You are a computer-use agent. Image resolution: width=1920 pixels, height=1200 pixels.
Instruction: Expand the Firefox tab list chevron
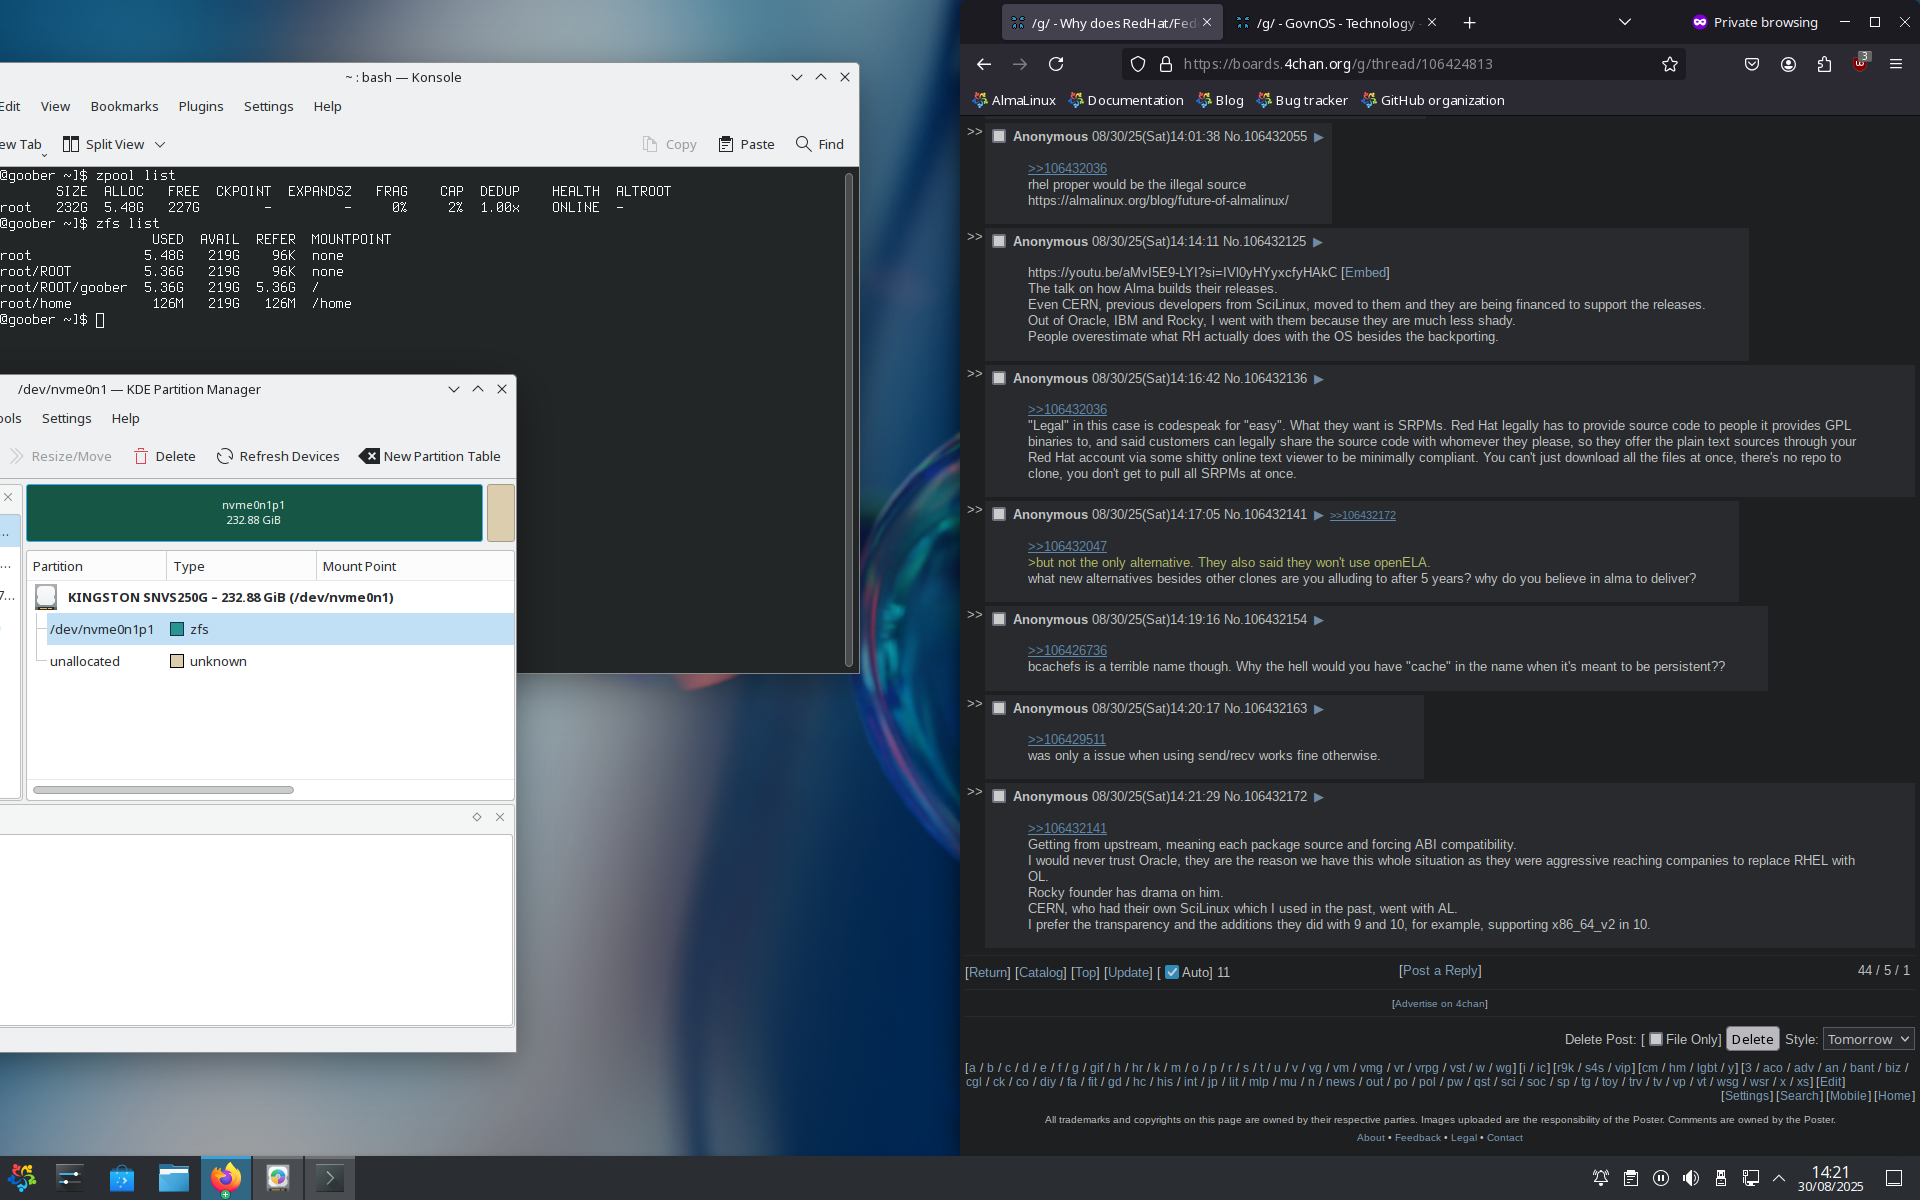coord(1625,22)
